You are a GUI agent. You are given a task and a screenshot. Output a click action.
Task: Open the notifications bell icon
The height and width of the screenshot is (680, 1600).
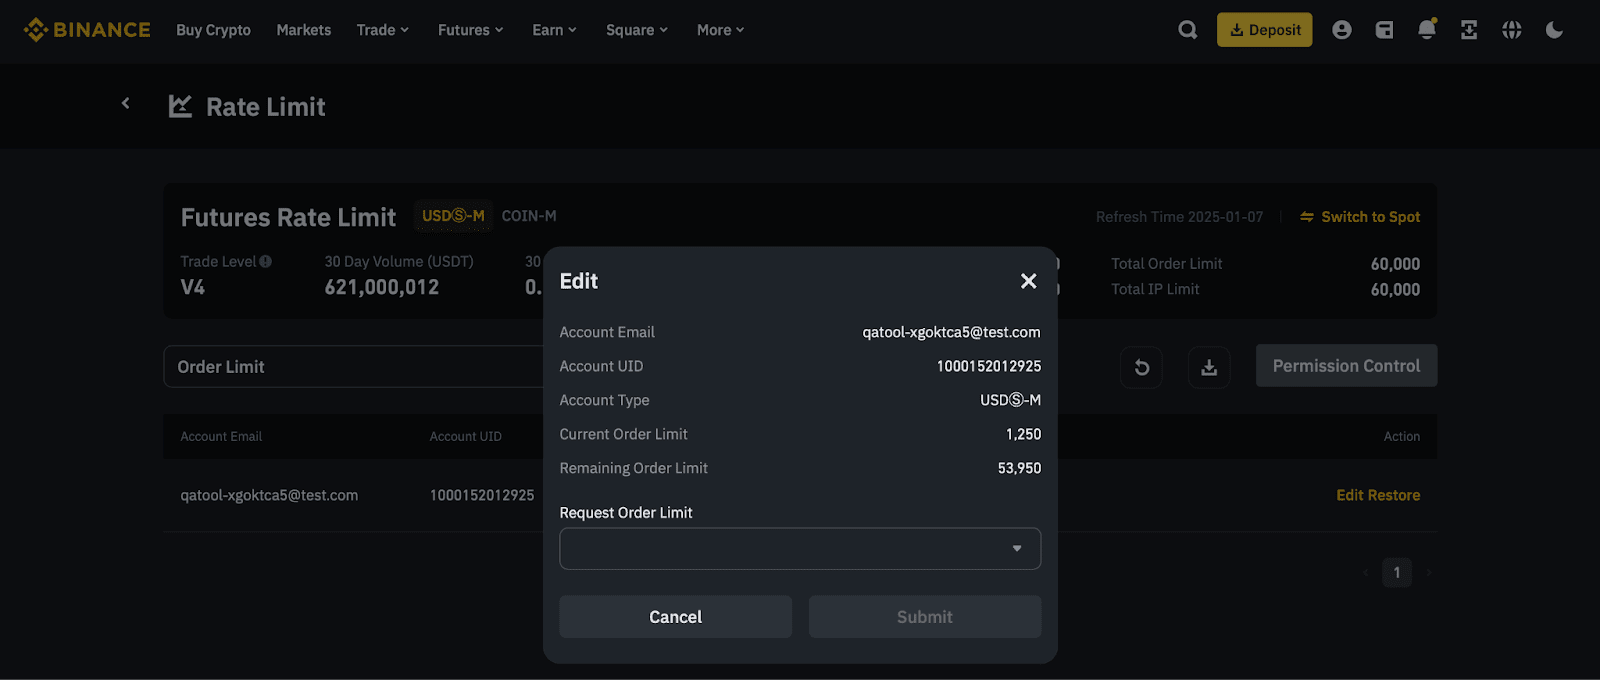pos(1427,29)
